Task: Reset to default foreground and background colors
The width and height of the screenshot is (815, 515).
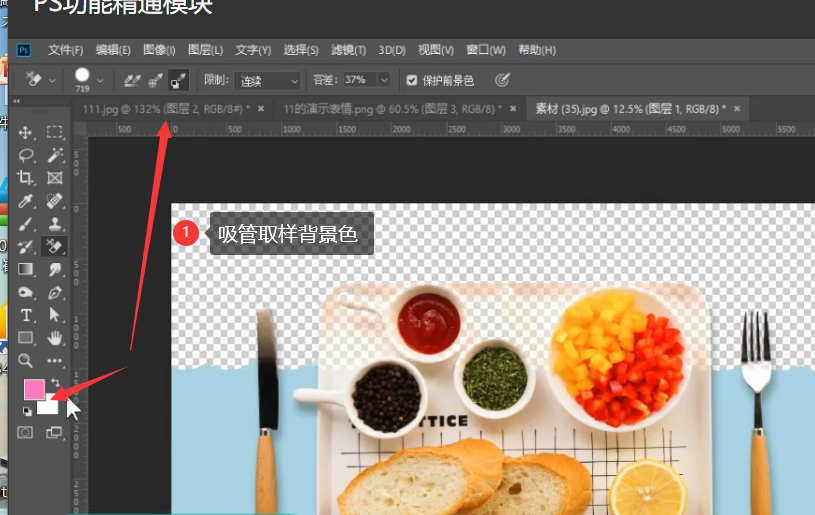Action: [27, 412]
